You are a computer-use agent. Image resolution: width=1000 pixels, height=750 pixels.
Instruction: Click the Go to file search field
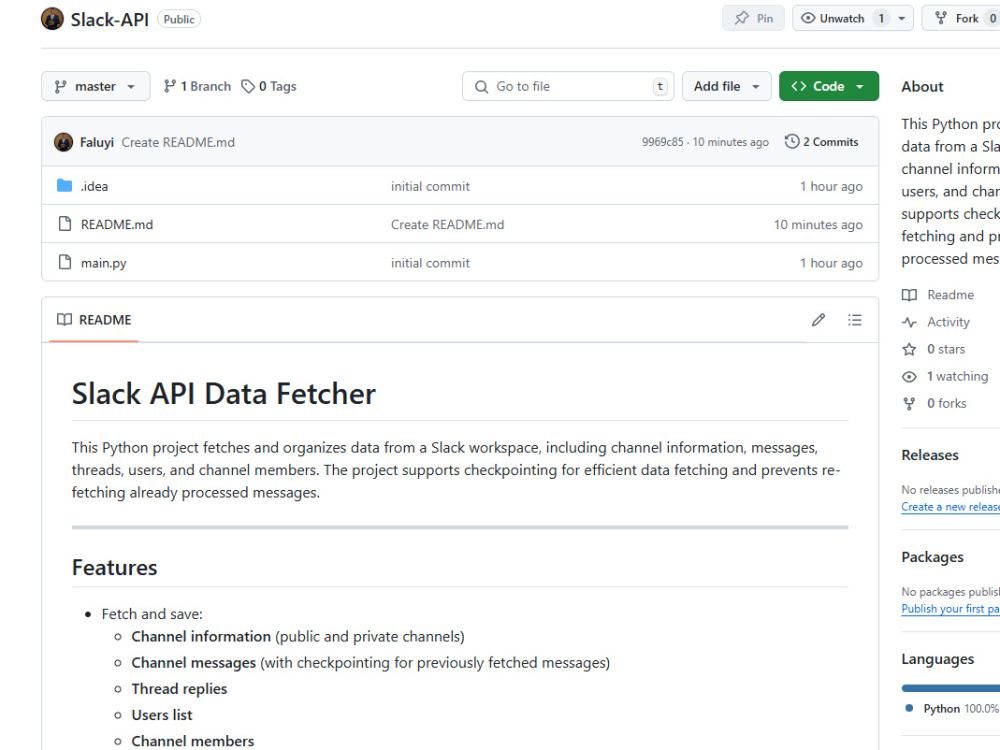pos(568,86)
